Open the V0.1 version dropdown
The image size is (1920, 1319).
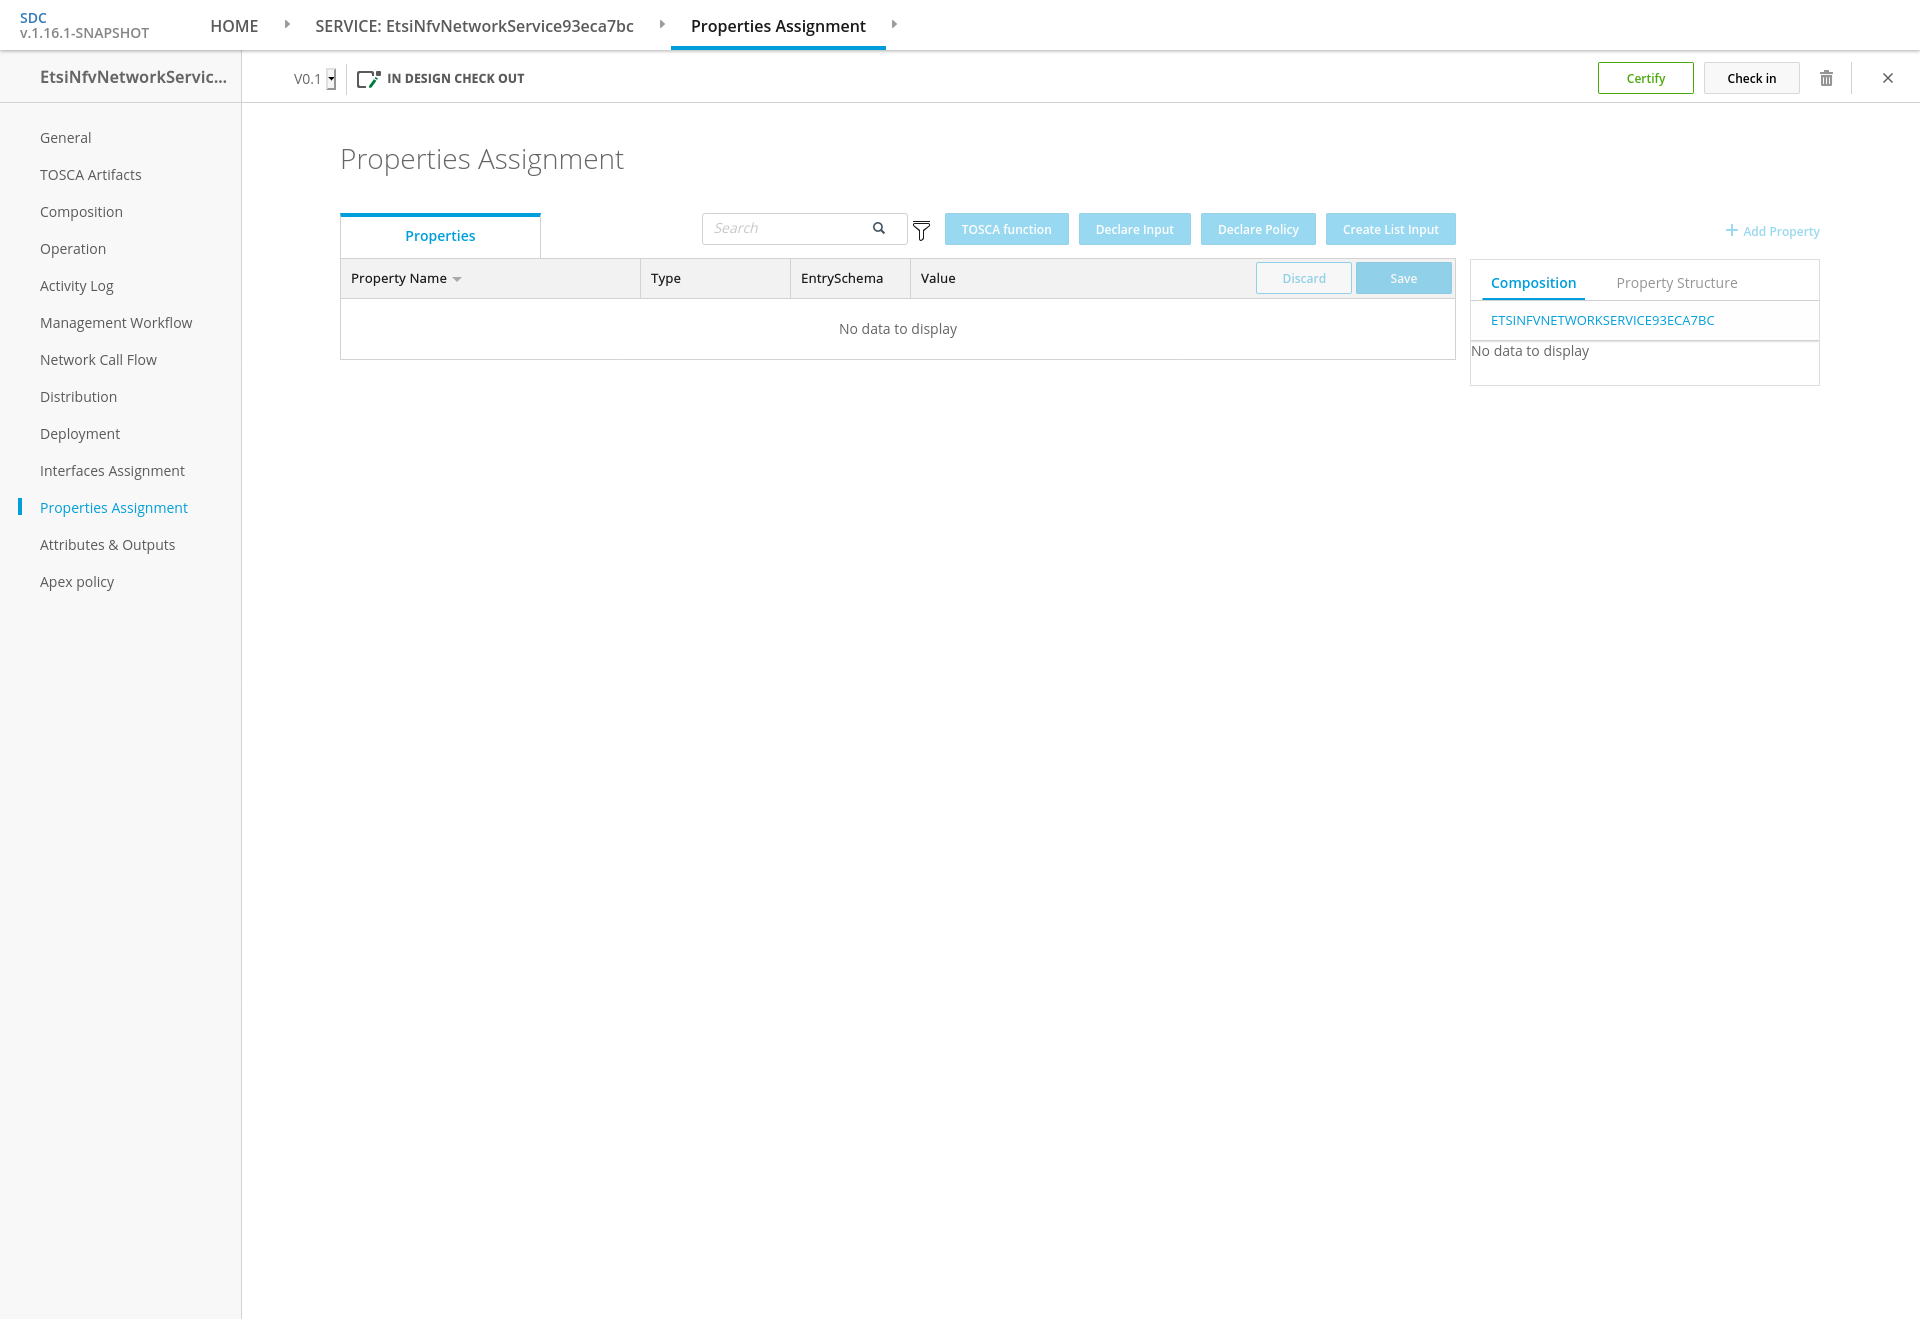coord(331,79)
